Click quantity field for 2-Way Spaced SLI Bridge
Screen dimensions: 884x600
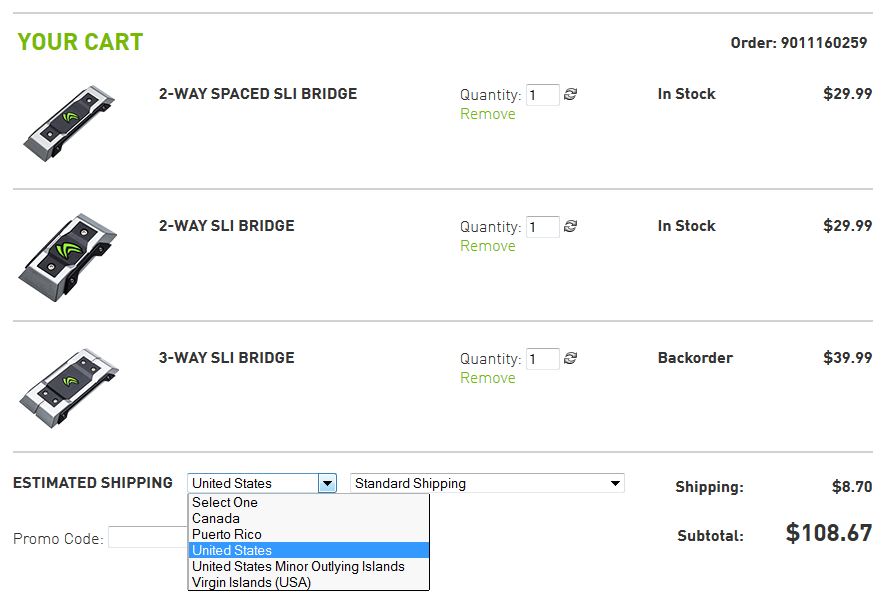click(x=543, y=95)
